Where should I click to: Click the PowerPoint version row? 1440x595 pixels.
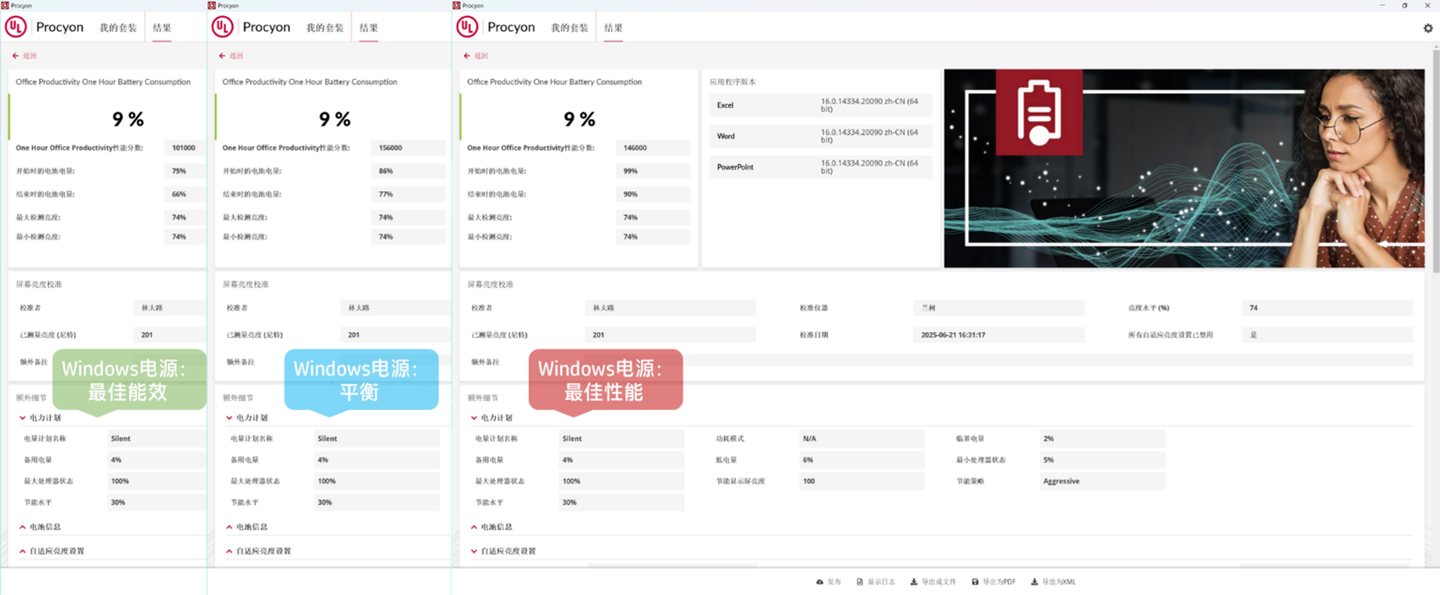(x=821, y=167)
